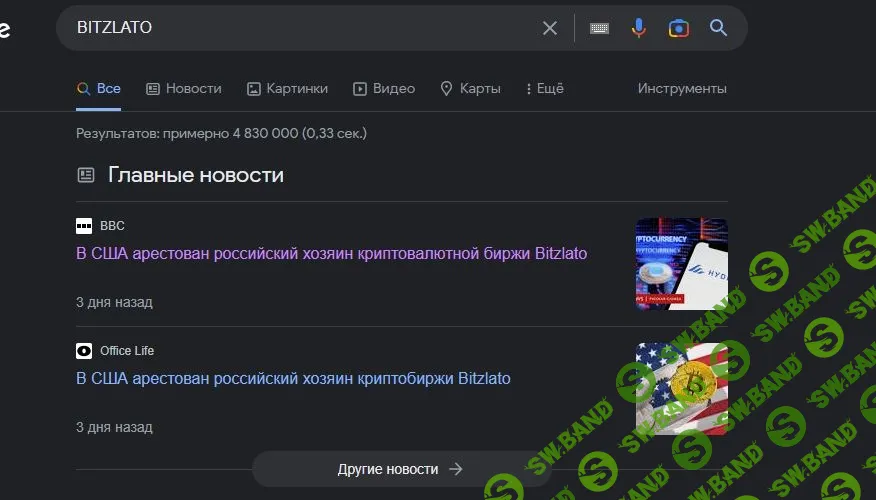Clear the search box with X icon

[x=550, y=28]
